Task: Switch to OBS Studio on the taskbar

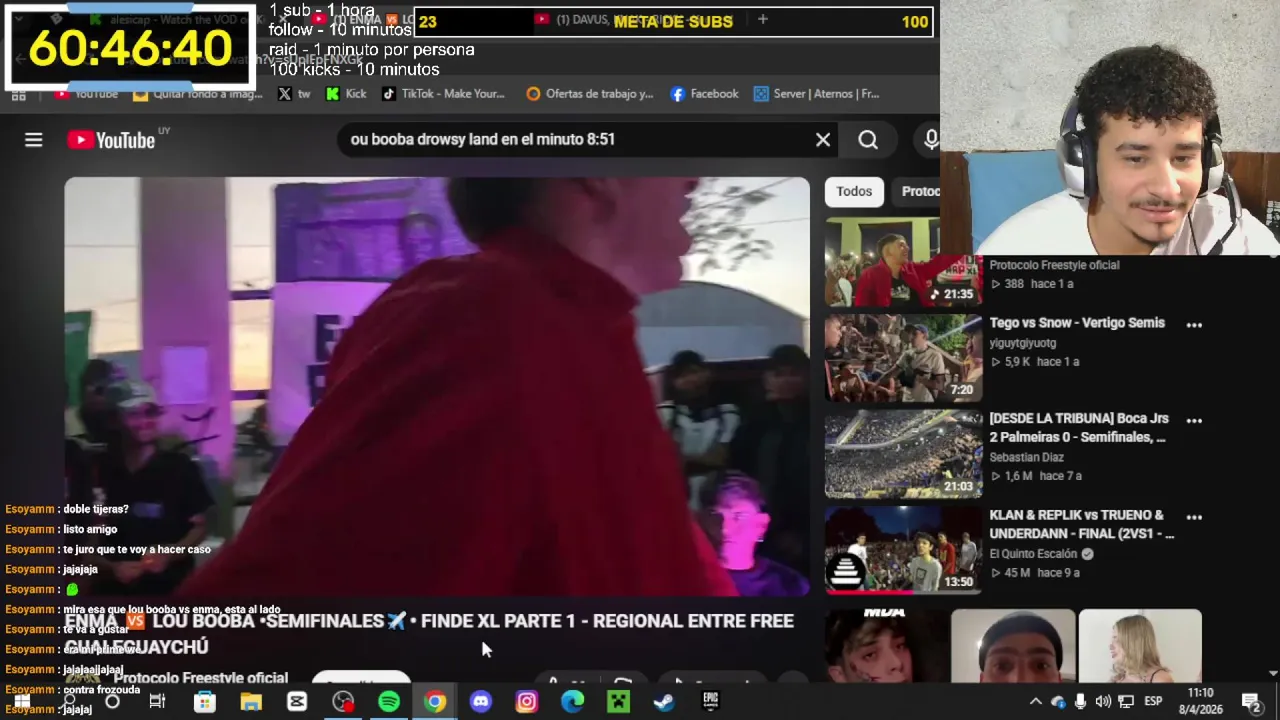Action: 343,702
